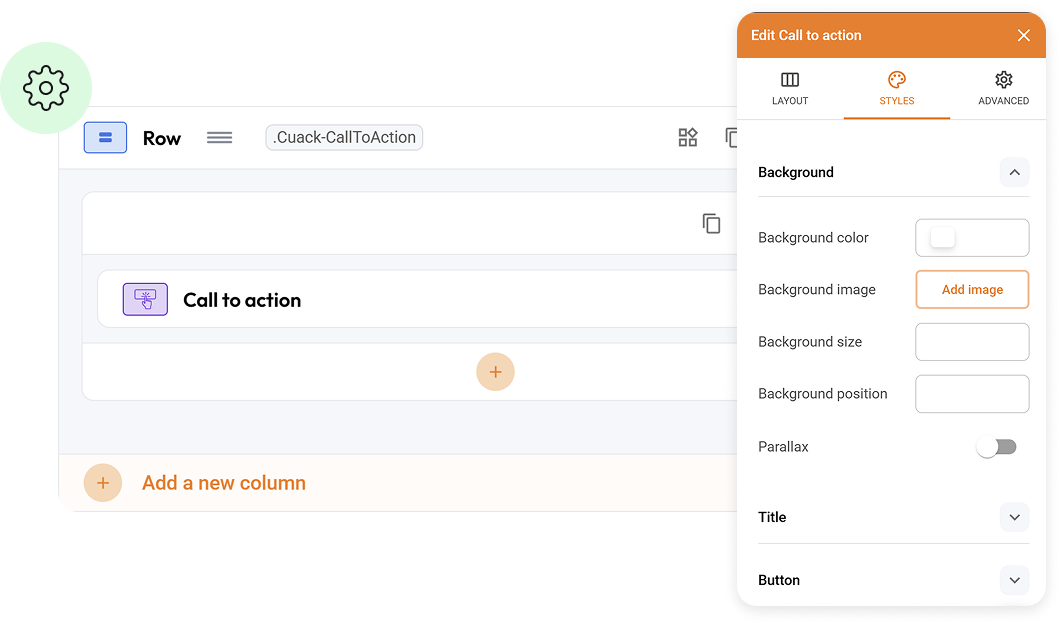The image size is (1062, 626).
Task: Click the Add image button
Action: point(972,289)
